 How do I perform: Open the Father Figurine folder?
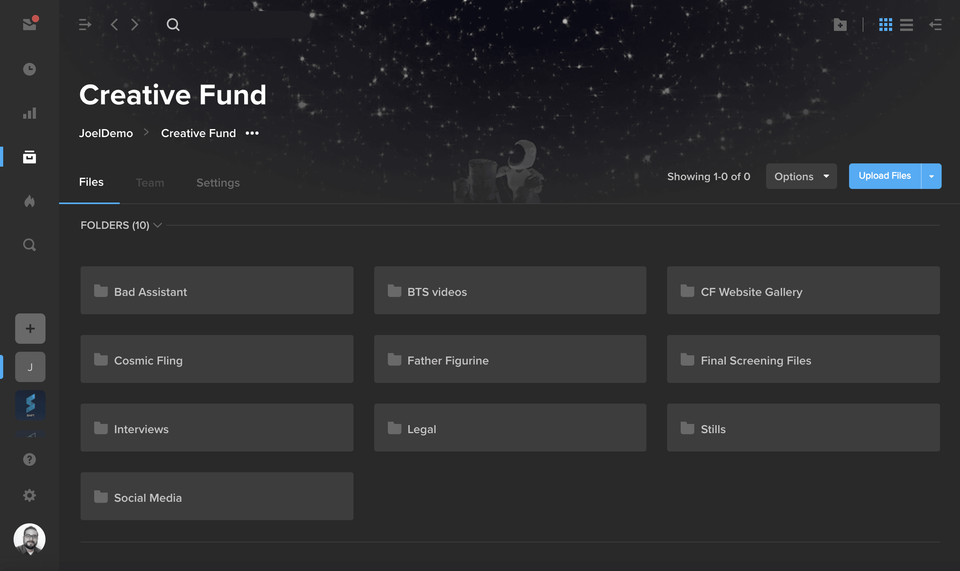(x=510, y=359)
